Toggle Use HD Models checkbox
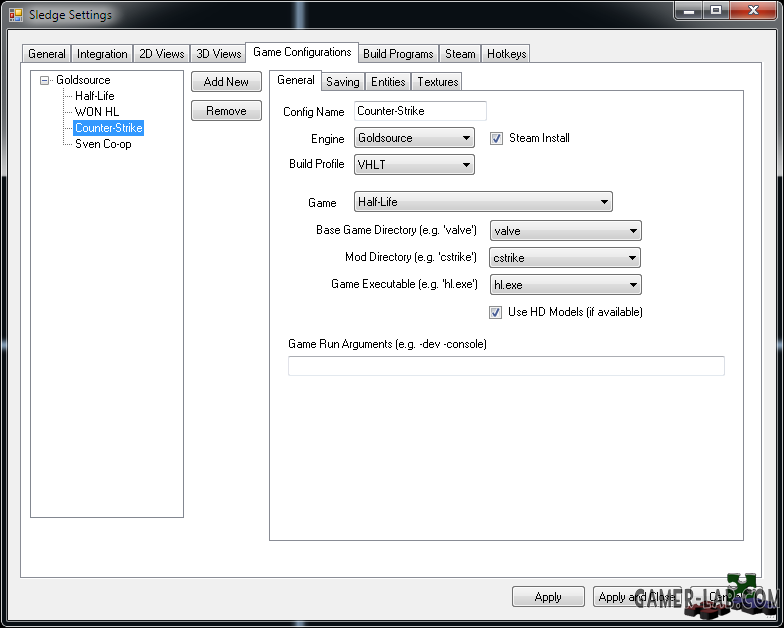This screenshot has width=784, height=628. [x=496, y=312]
